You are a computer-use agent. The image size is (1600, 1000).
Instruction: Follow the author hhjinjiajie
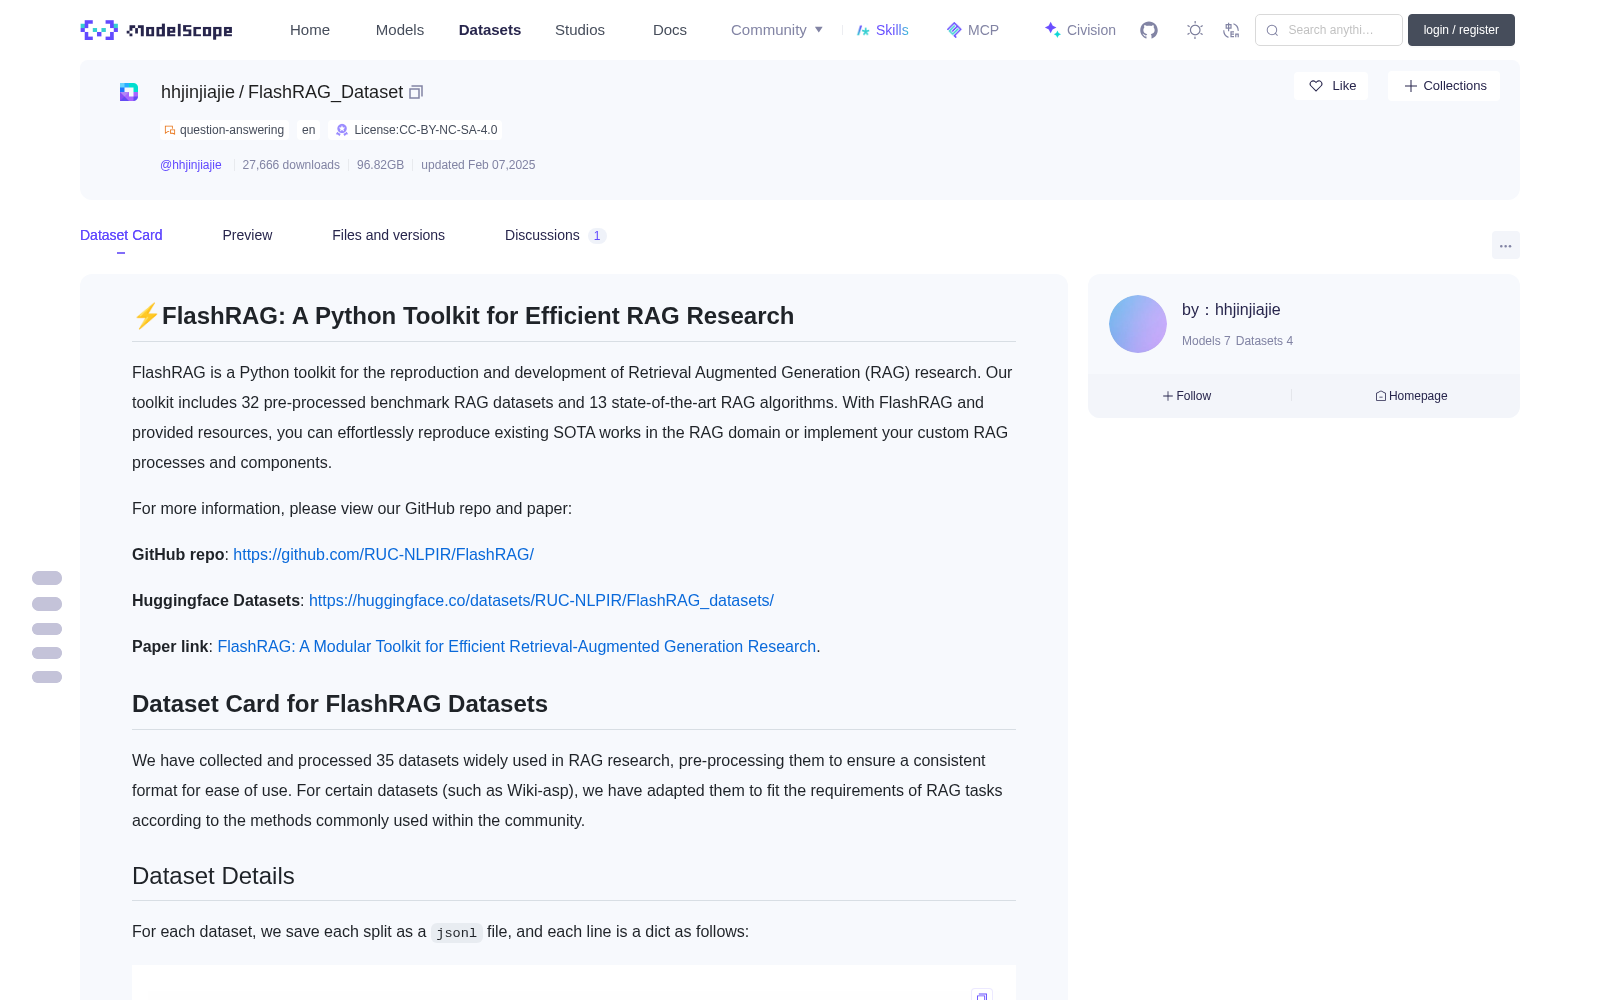[x=1187, y=396]
